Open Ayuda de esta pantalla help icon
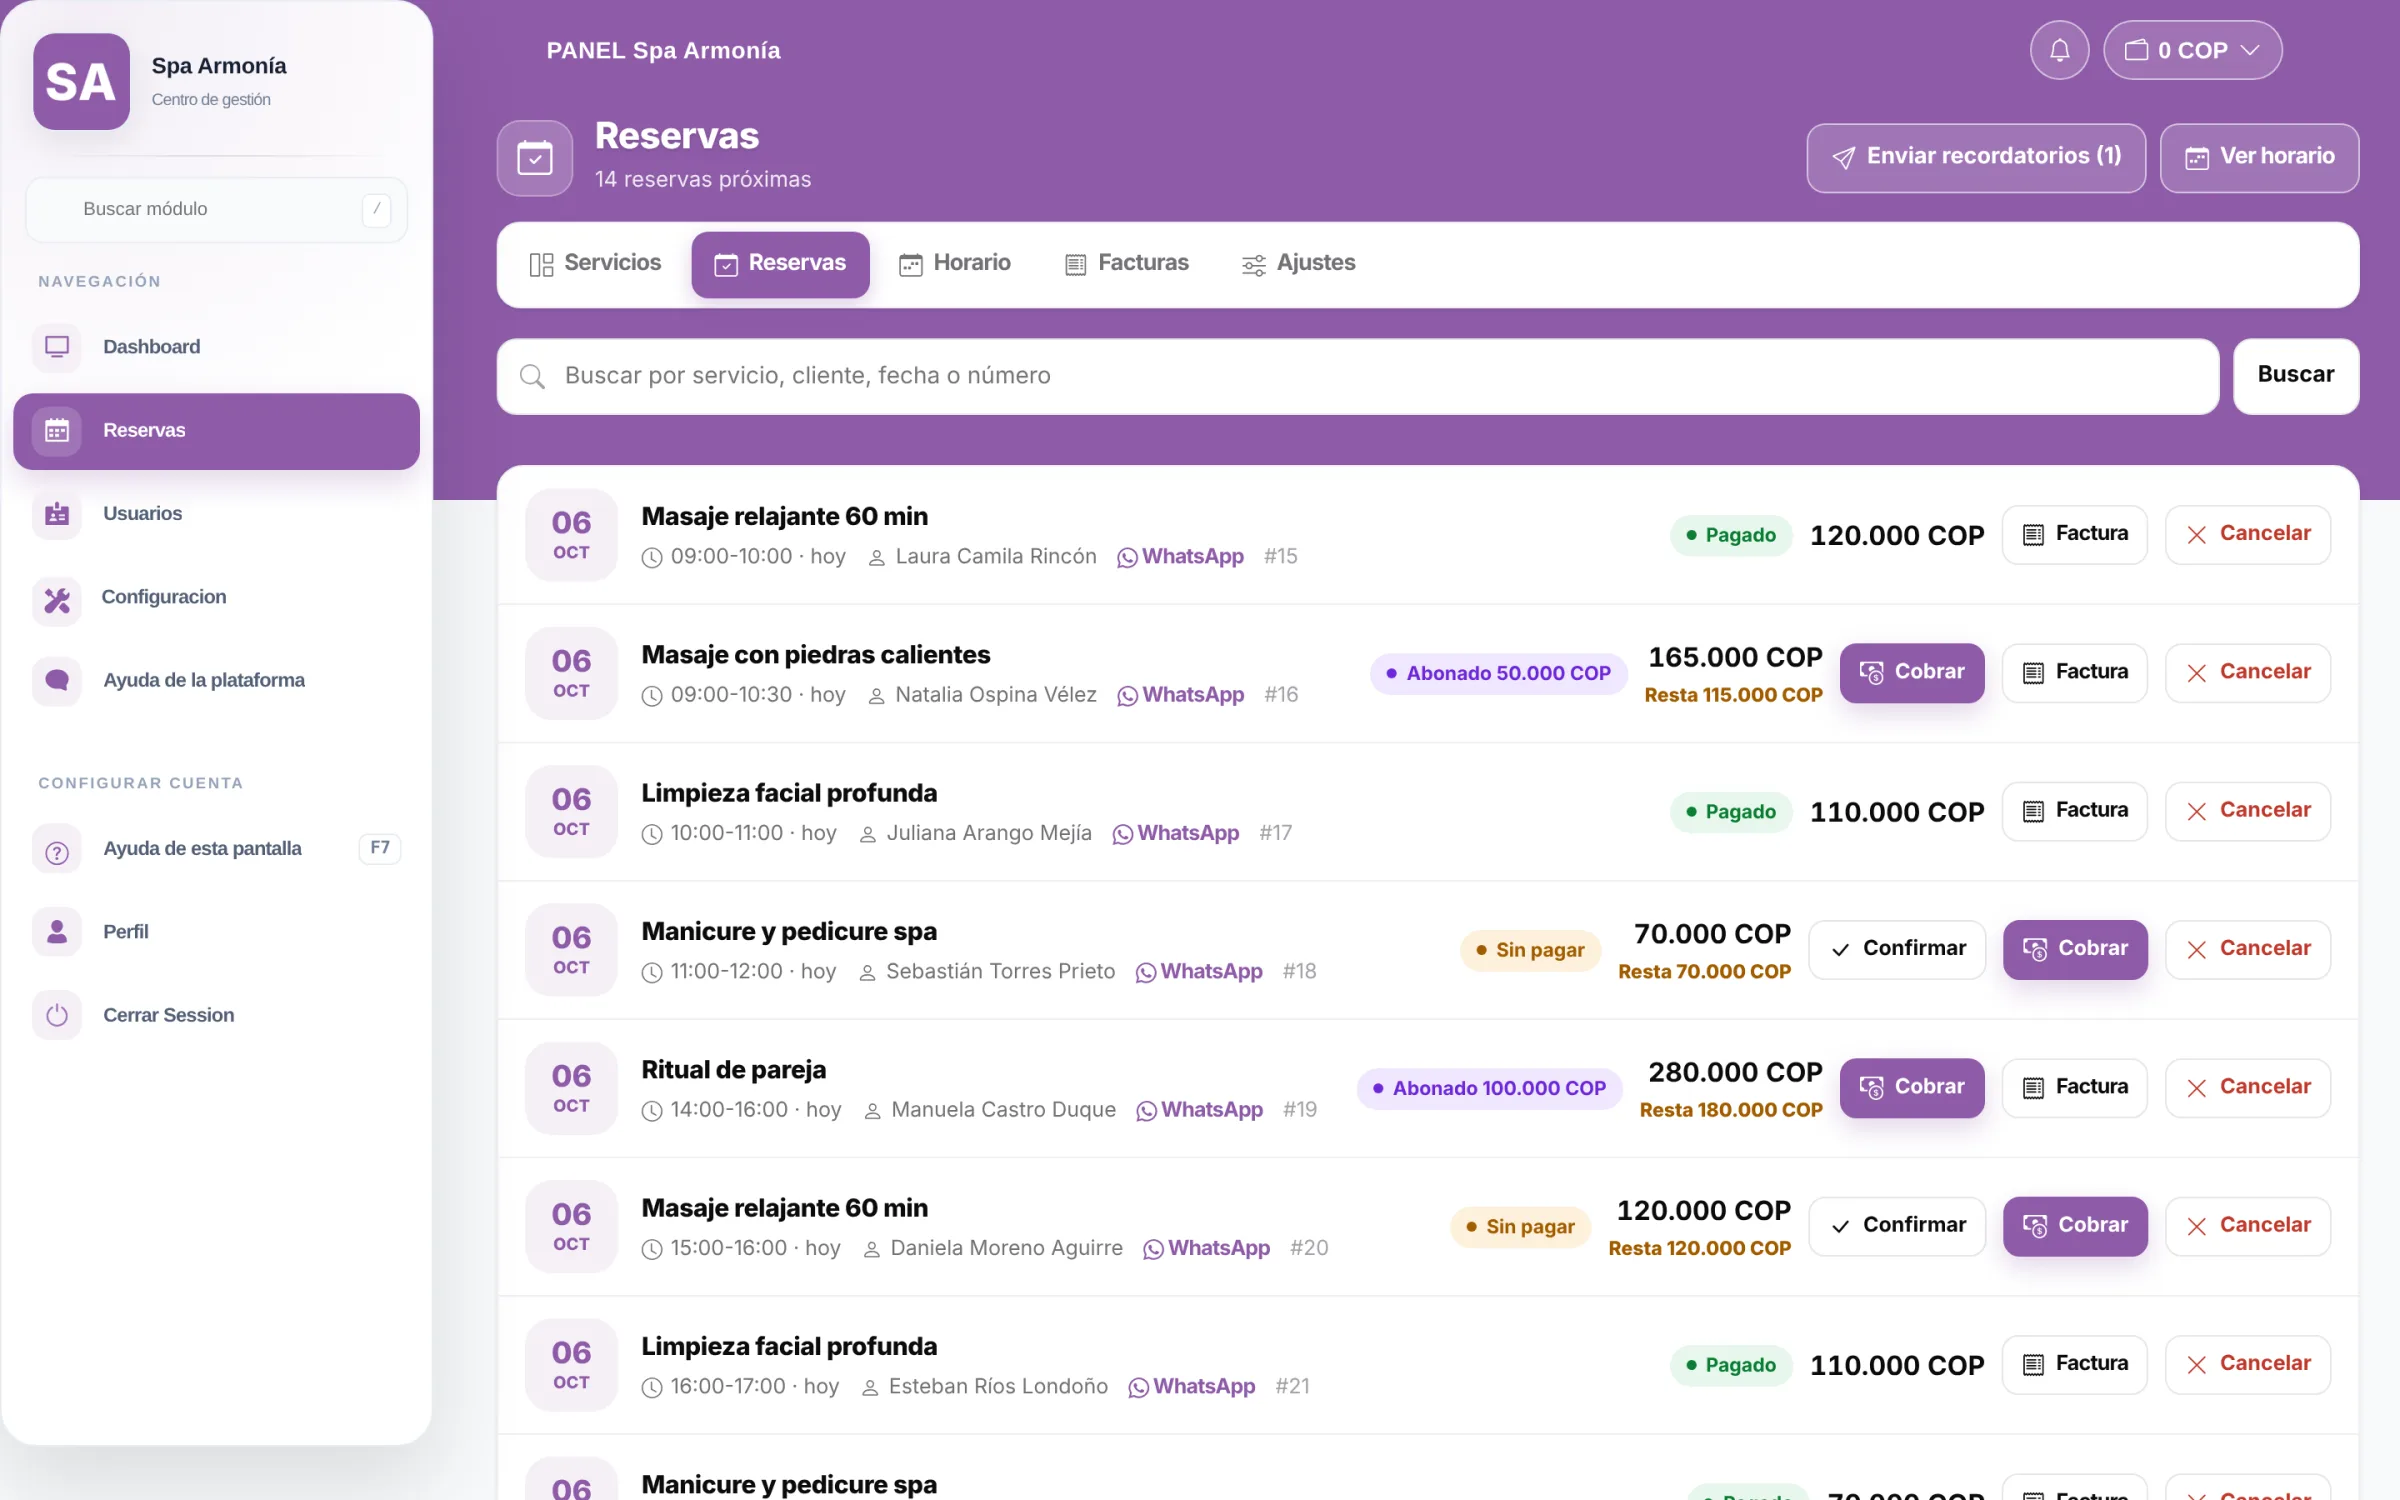The width and height of the screenshot is (2400, 1500). (x=57, y=849)
